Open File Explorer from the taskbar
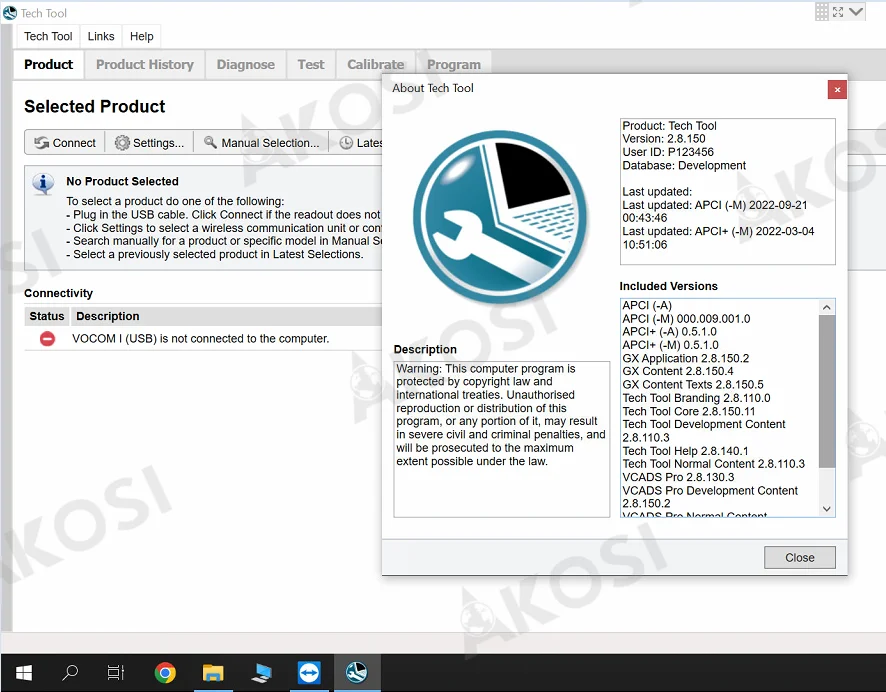 pyautogui.click(x=213, y=673)
